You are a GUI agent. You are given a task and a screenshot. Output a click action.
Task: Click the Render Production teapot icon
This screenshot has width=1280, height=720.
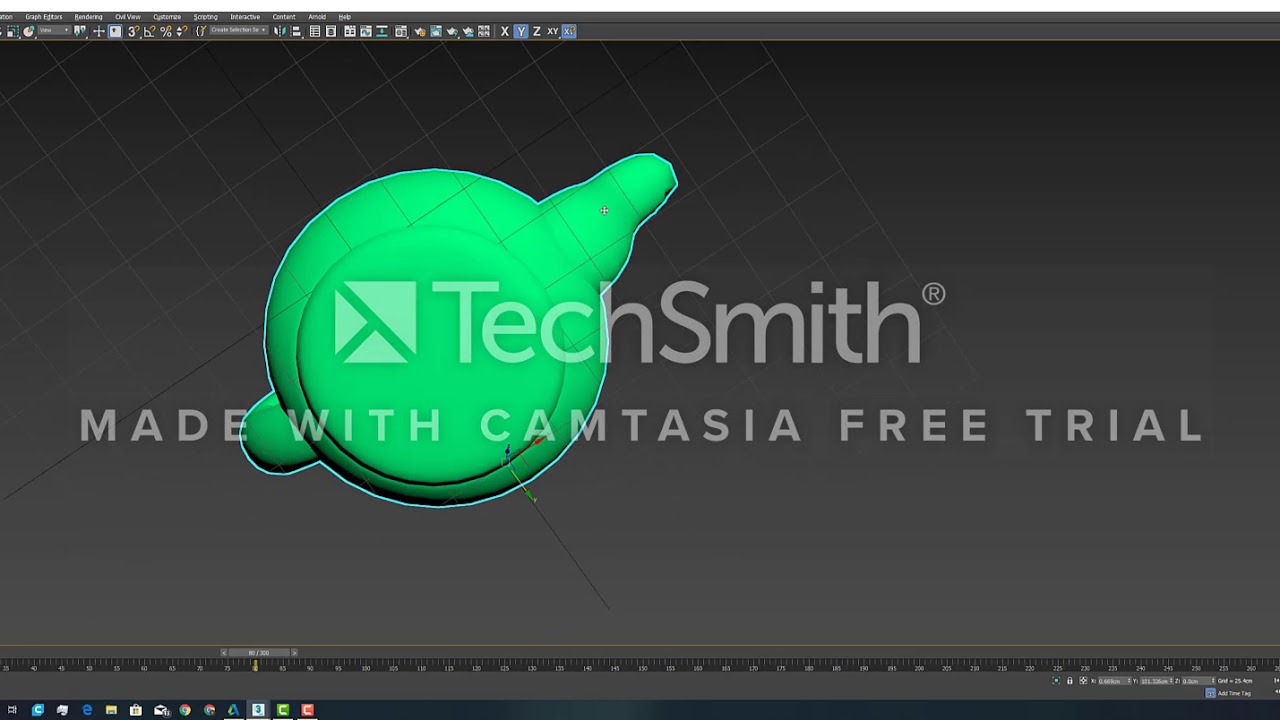[452, 32]
